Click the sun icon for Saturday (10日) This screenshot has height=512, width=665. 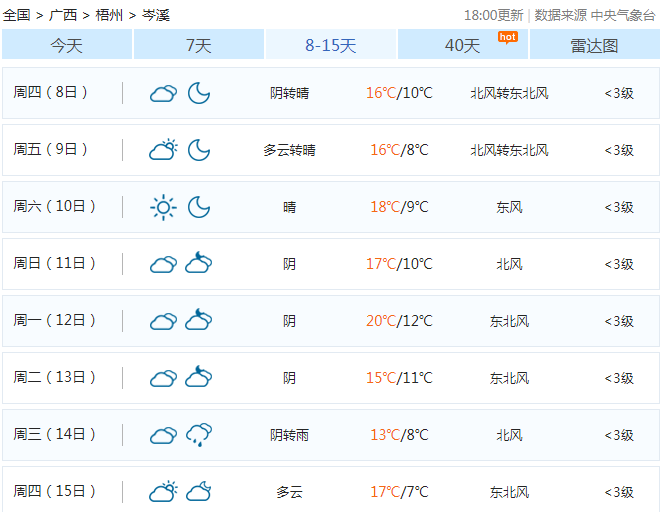(163, 207)
